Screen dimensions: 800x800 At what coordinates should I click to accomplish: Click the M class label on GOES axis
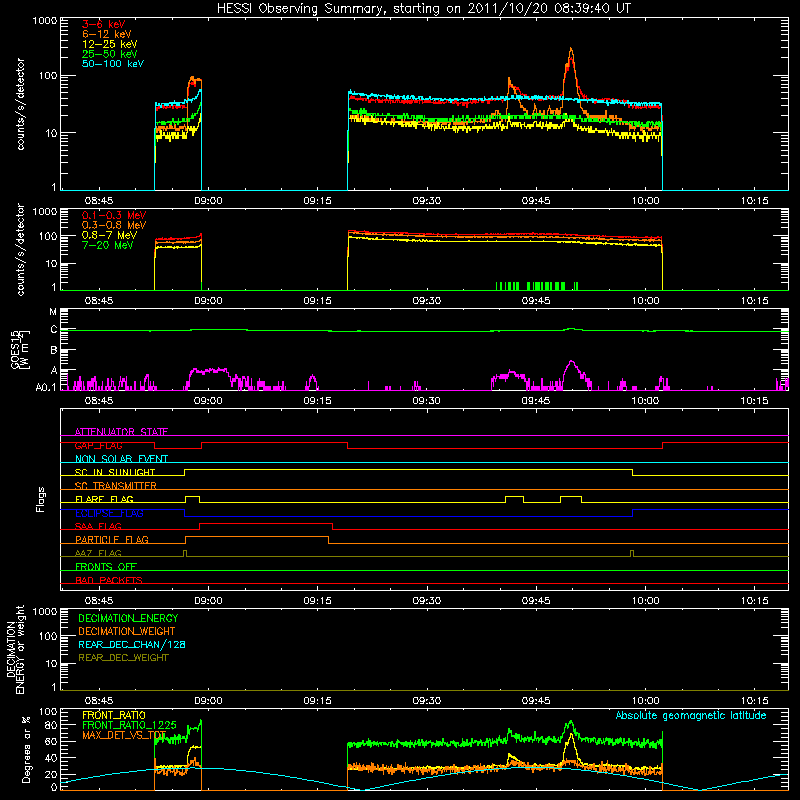(x=53, y=312)
